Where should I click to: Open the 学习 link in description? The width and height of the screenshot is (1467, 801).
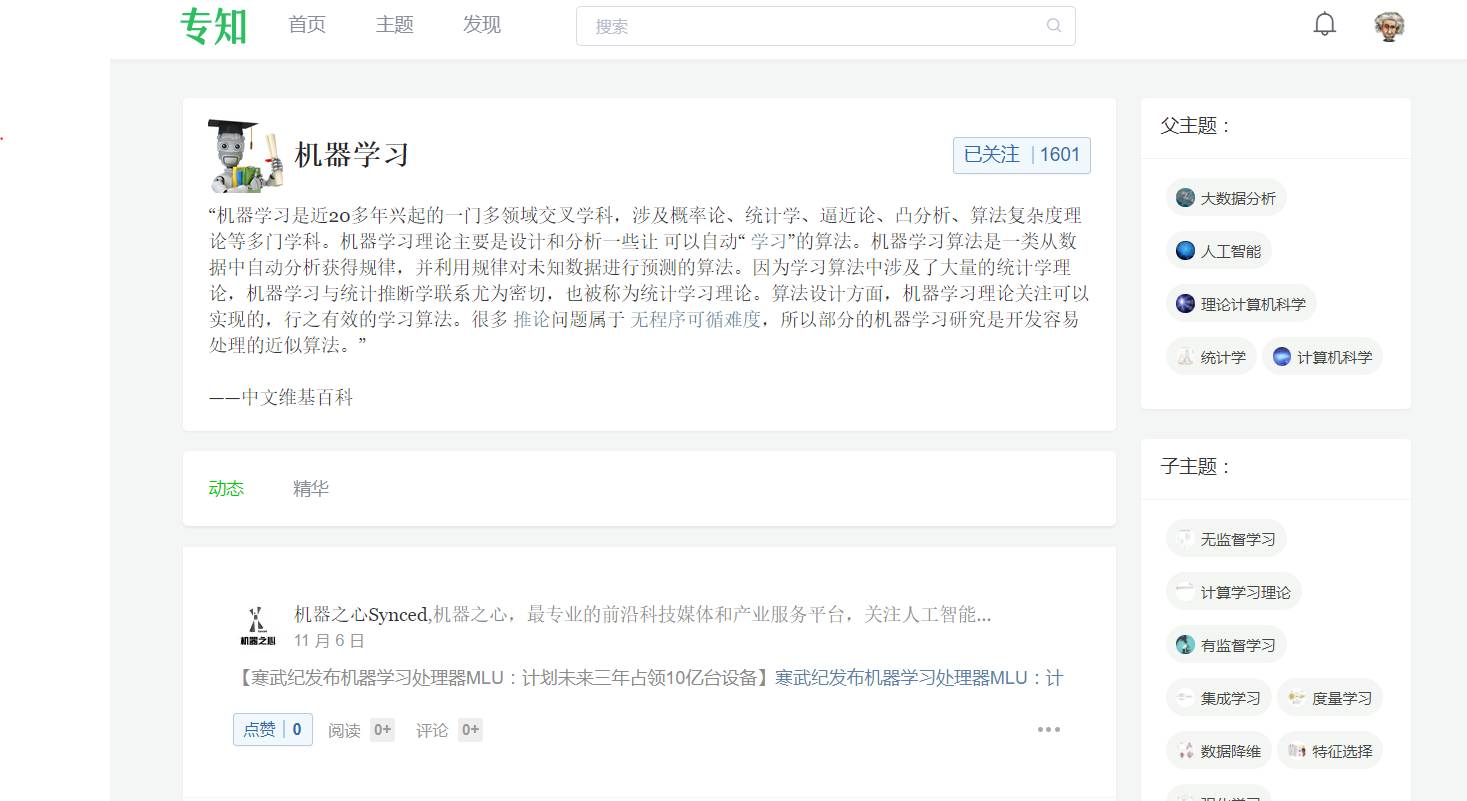pos(768,241)
